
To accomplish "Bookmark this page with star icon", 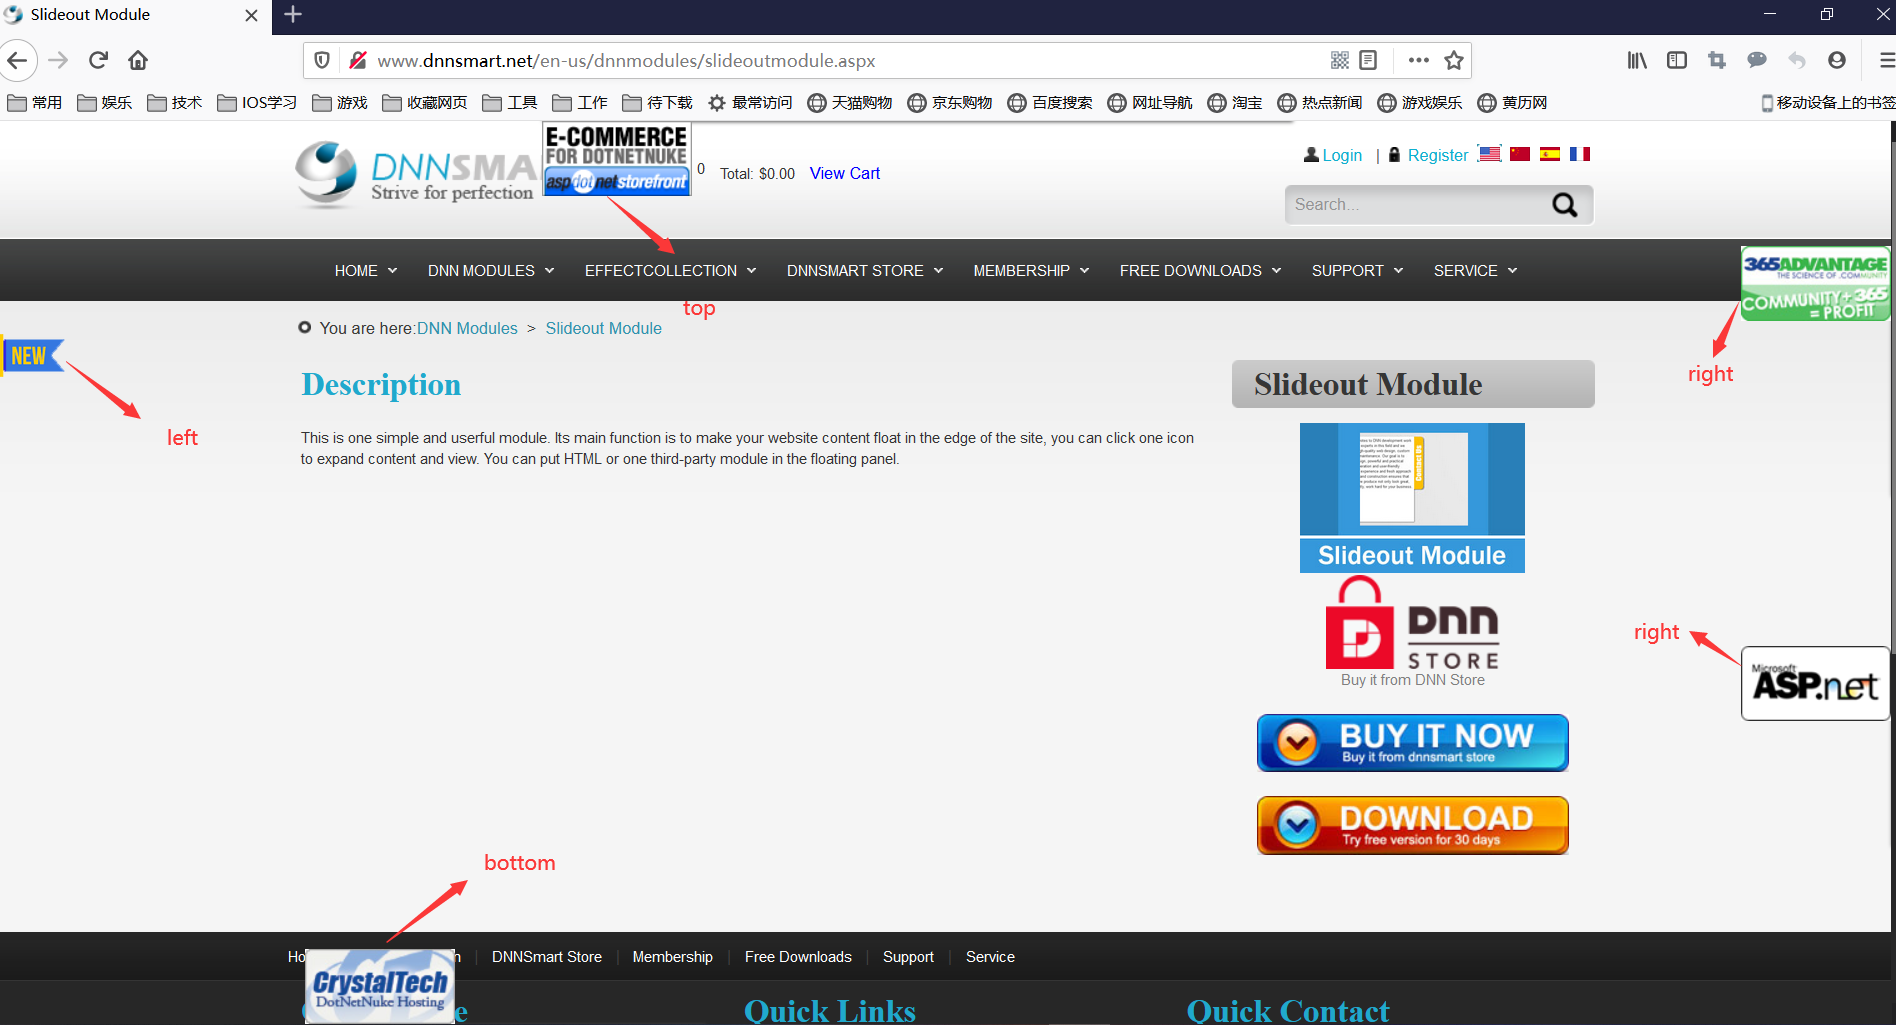I will 1454,60.
